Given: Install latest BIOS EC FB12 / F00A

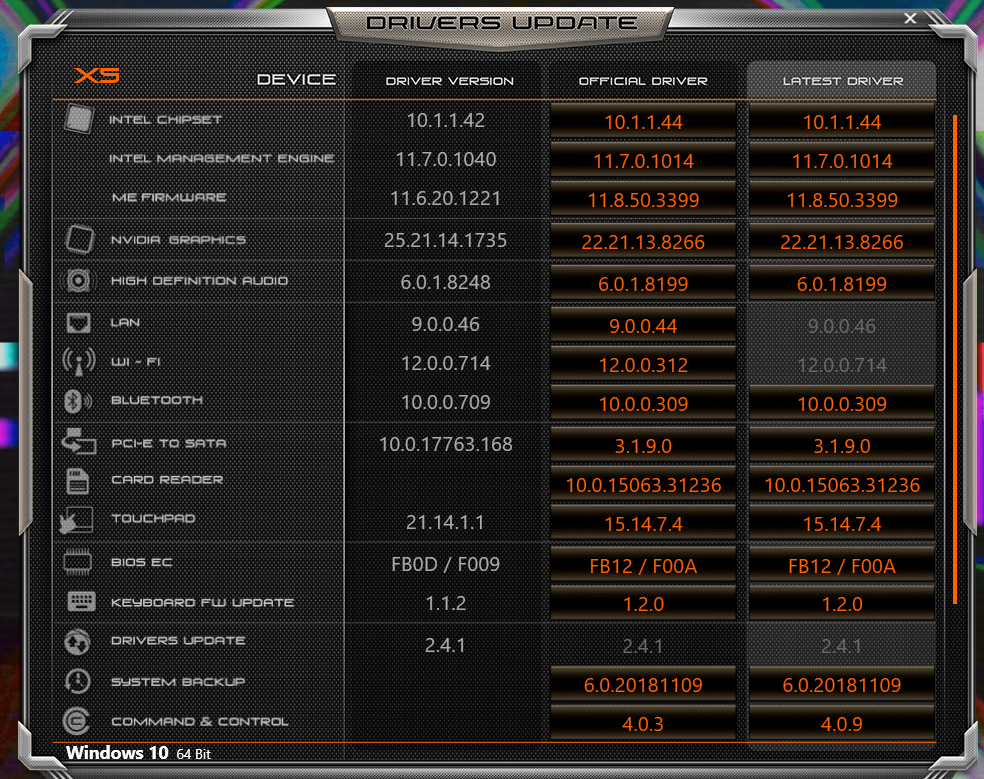Looking at the screenshot, I should [842, 565].
